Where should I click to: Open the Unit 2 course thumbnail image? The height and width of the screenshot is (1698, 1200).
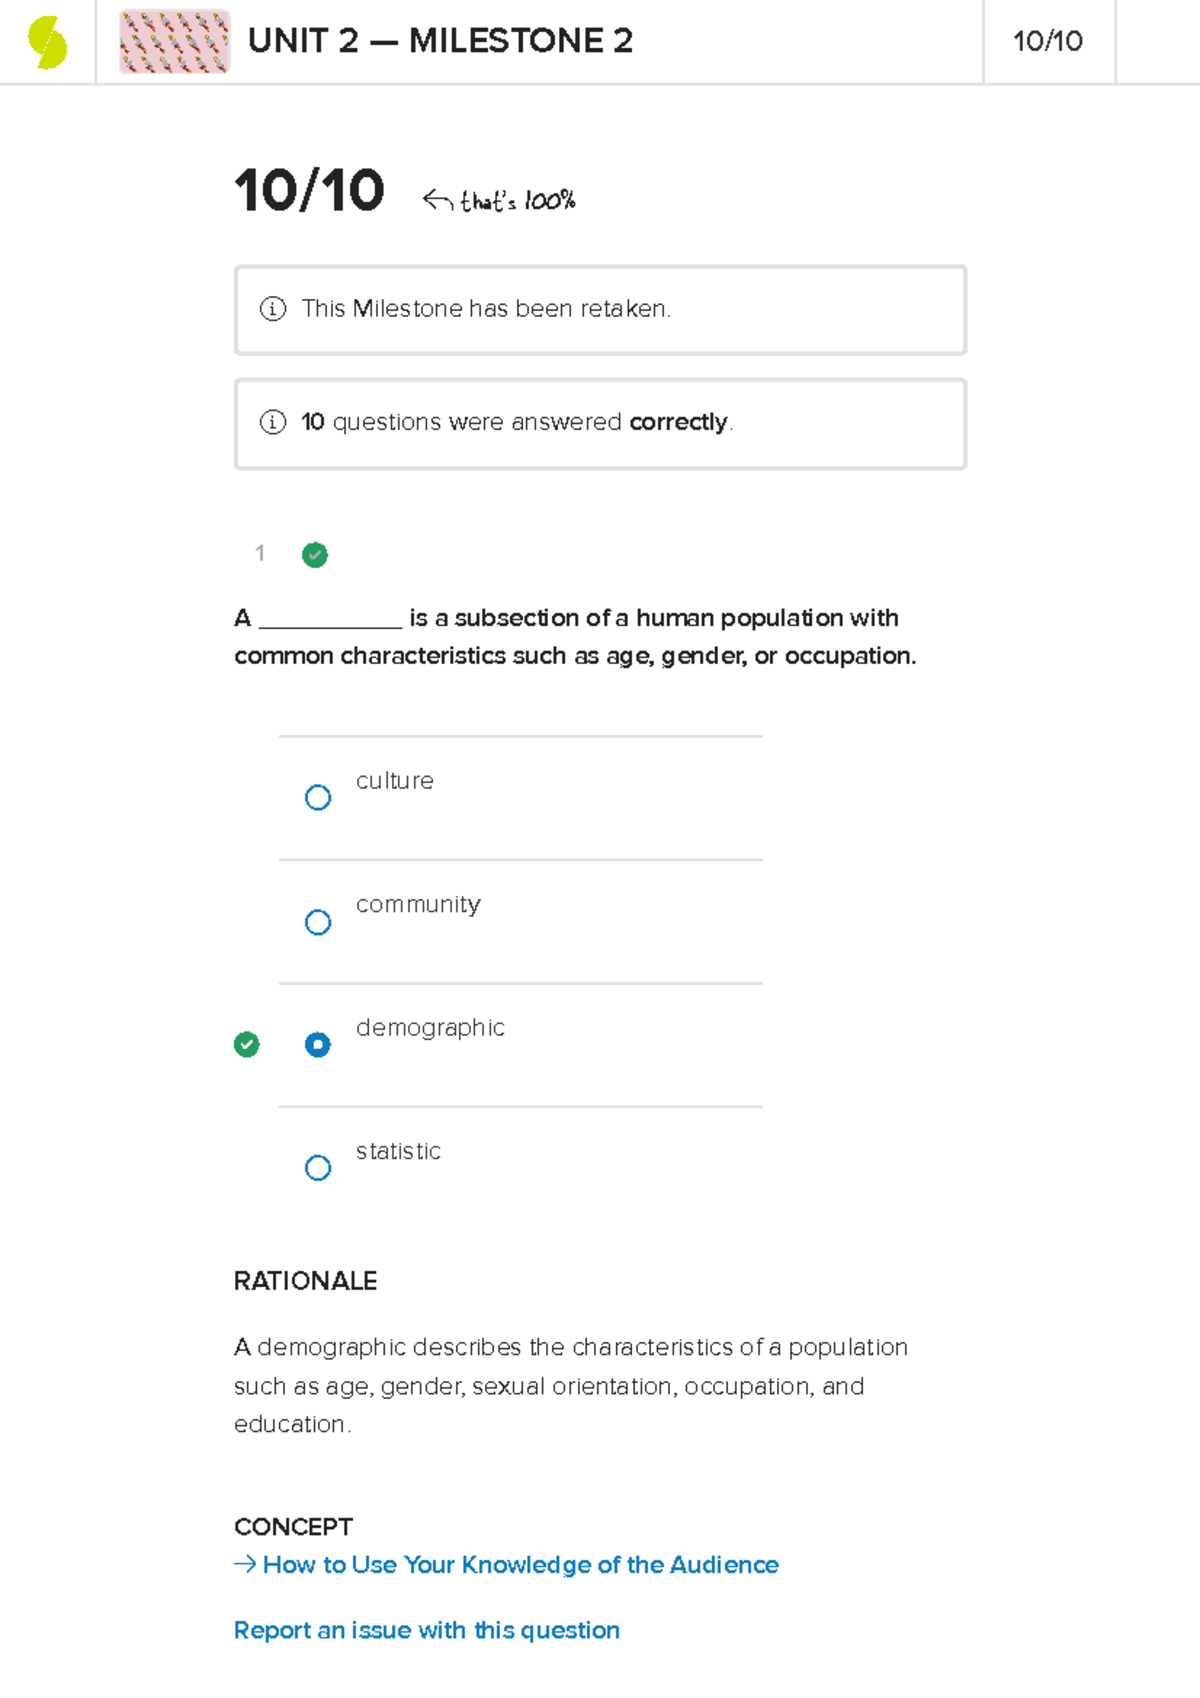tap(175, 42)
